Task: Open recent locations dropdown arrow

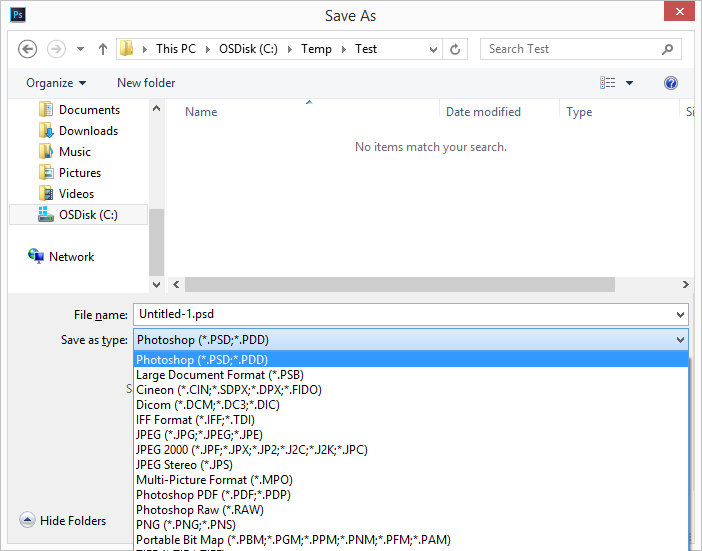Action: coord(81,49)
